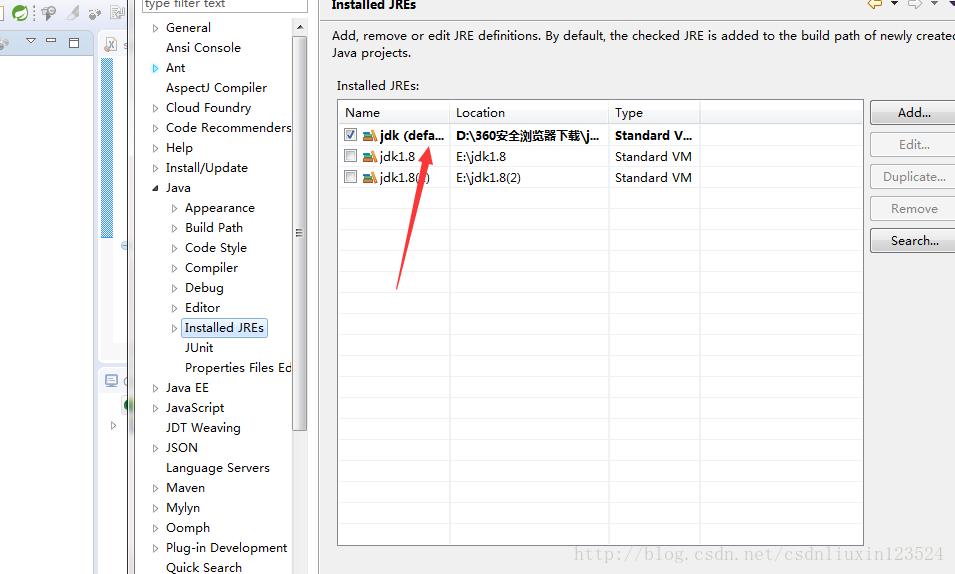Screen dimensions: 955x574
Task: Sort the JRE table by Location column
Action: (x=529, y=113)
